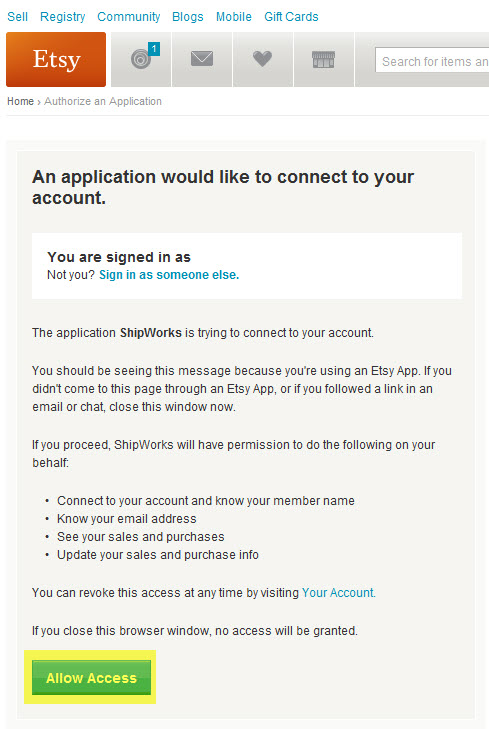This screenshot has width=489, height=729.
Task: Open favorites with the heart icon
Action: (262, 59)
